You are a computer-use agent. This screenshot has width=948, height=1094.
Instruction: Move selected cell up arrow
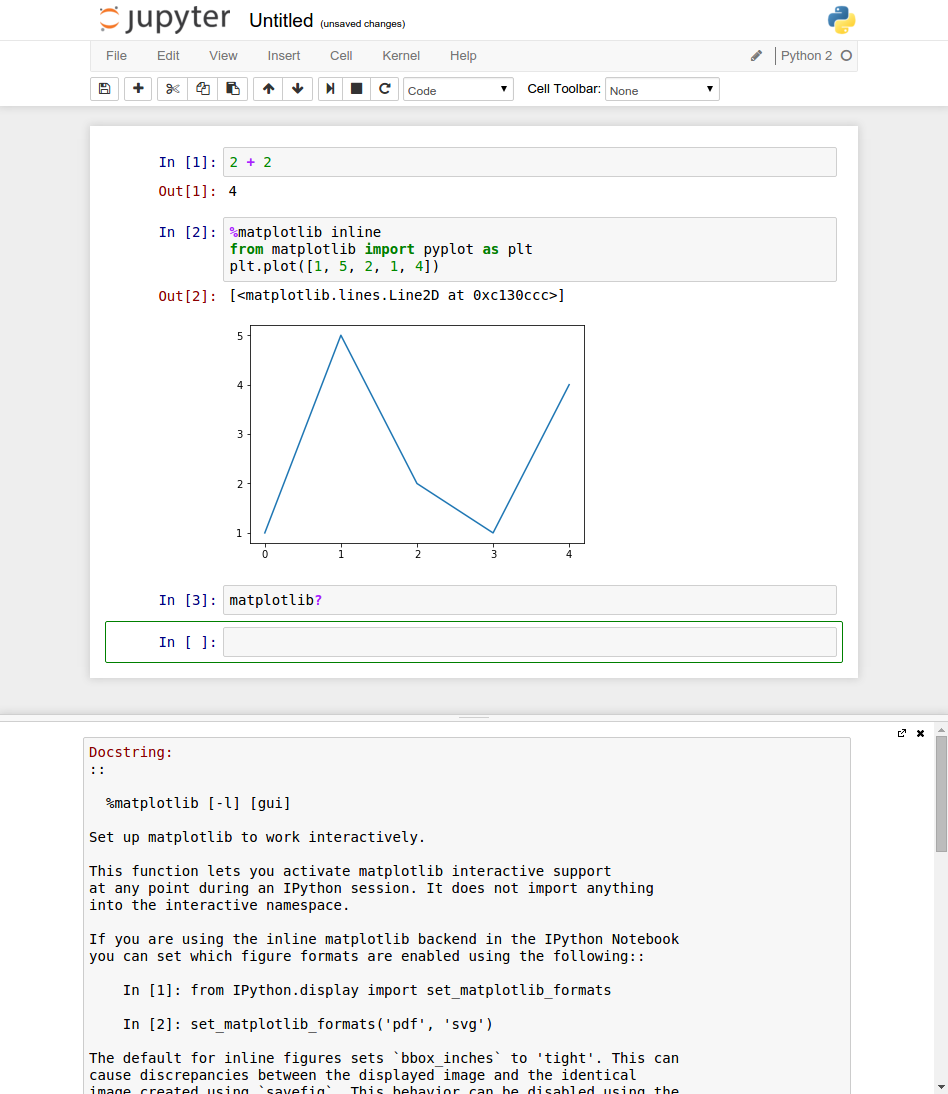click(x=269, y=89)
